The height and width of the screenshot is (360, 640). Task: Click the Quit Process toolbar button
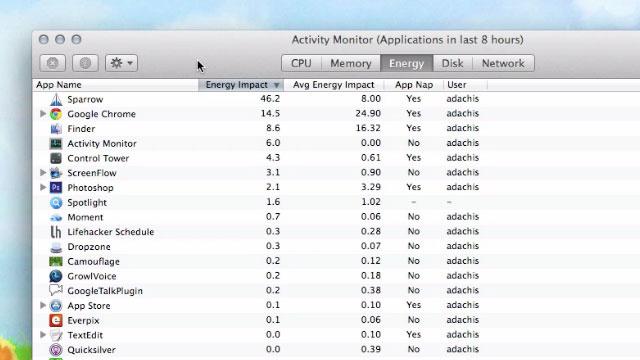53,63
